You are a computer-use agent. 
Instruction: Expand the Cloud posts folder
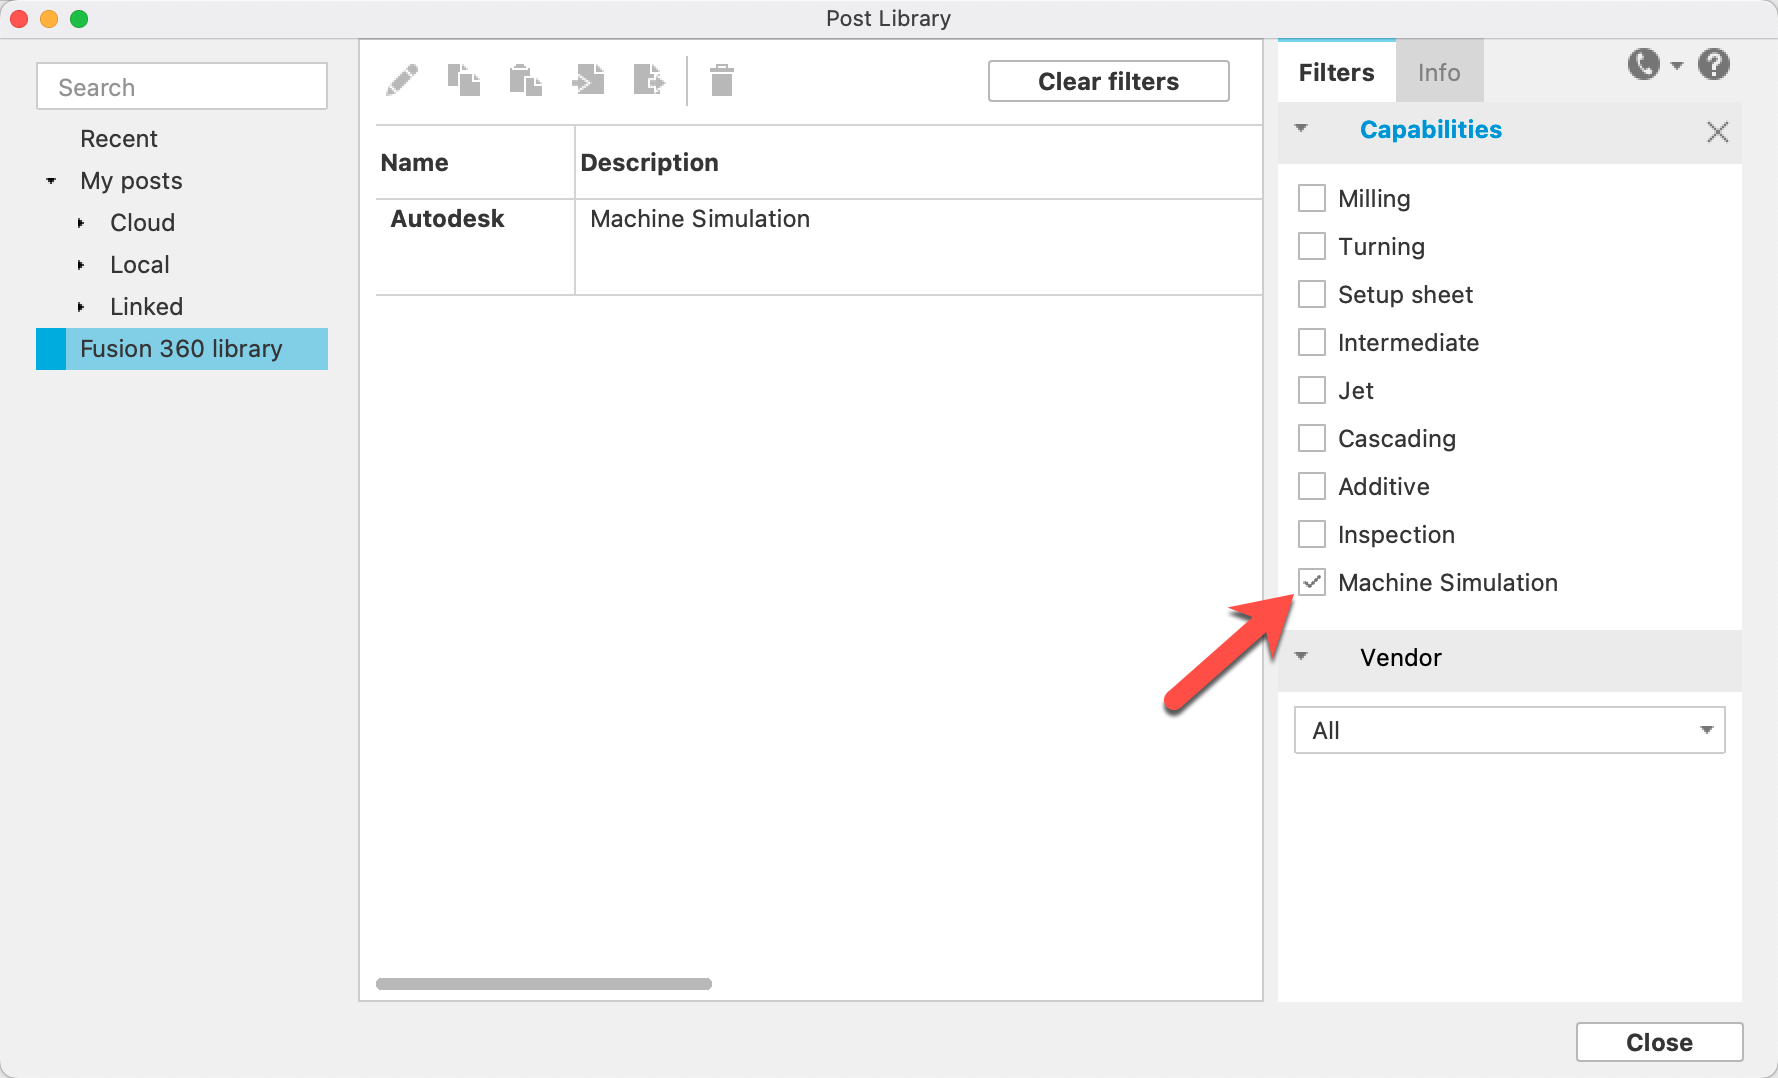[x=82, y=223]
